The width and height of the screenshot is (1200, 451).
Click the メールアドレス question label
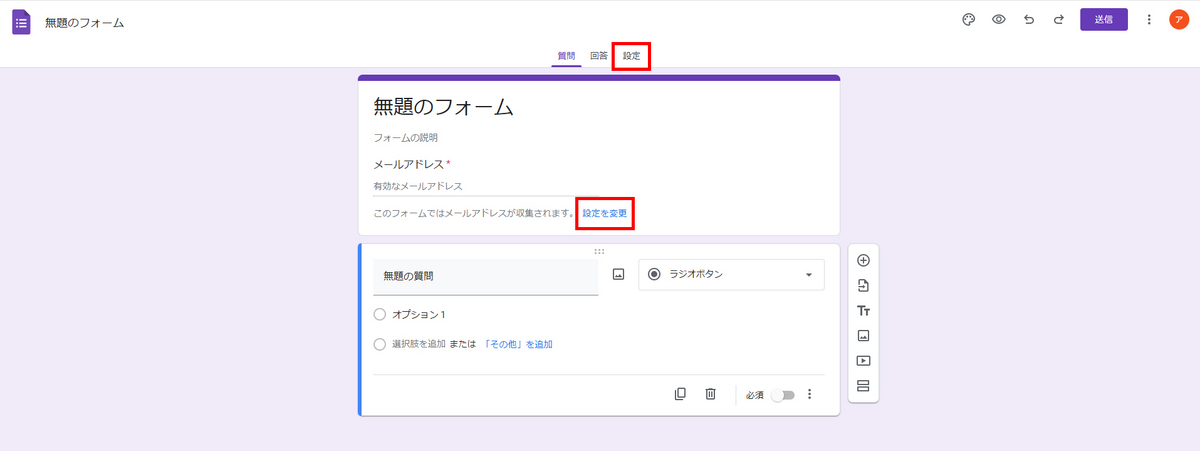tap(409, 164)
